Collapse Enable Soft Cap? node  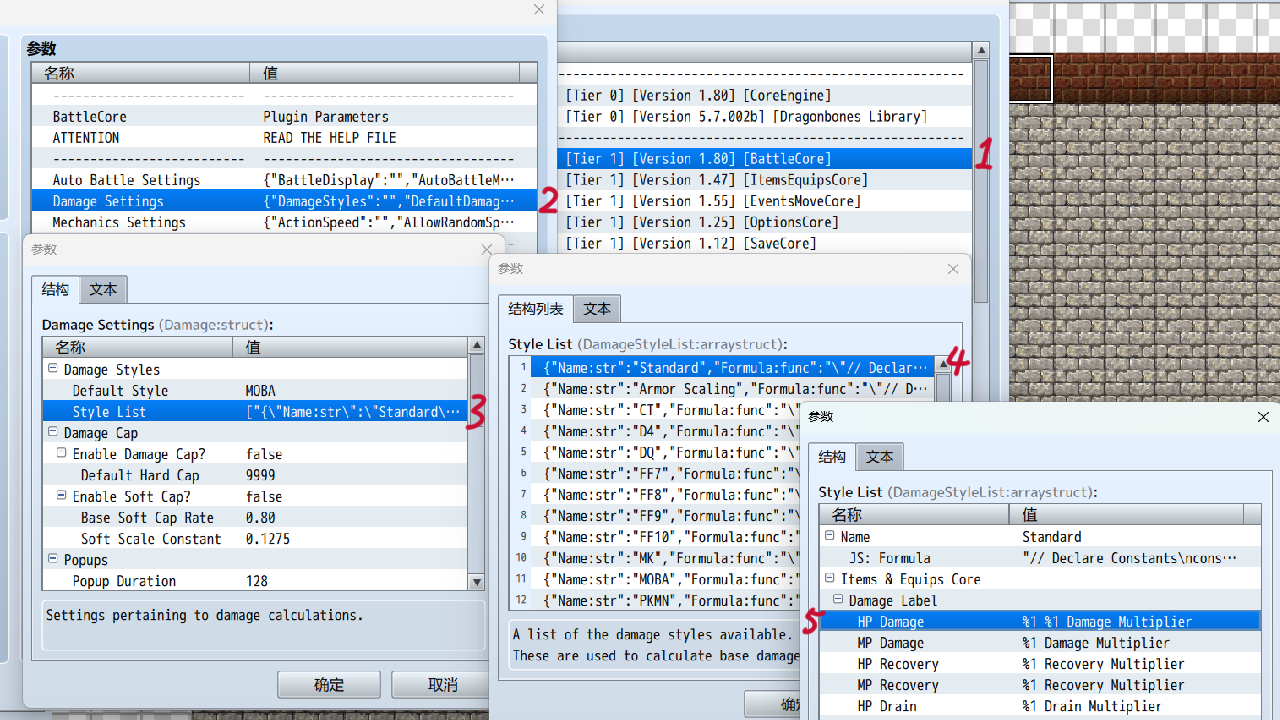pyautogui.click(x=61, y=496)
